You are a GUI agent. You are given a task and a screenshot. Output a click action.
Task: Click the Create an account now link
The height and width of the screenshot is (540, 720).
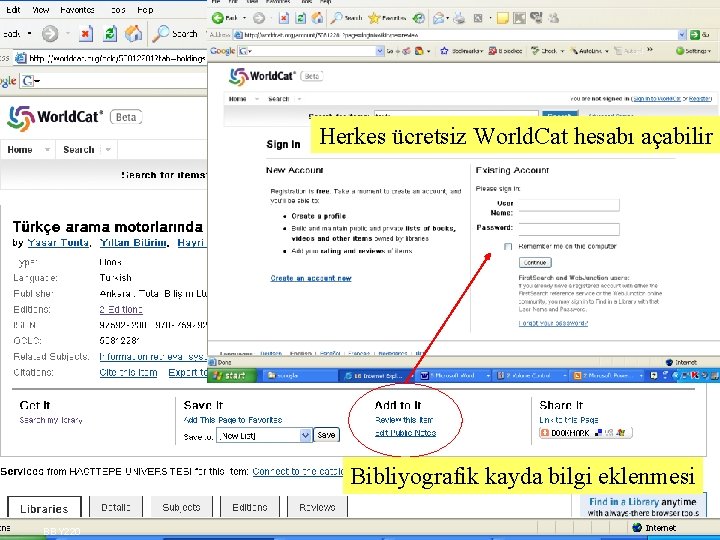point(311,278)
